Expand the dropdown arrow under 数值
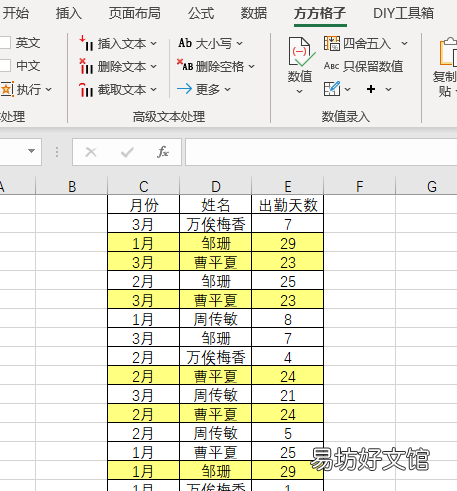457x491 pixels. click(x=300, y=91)
